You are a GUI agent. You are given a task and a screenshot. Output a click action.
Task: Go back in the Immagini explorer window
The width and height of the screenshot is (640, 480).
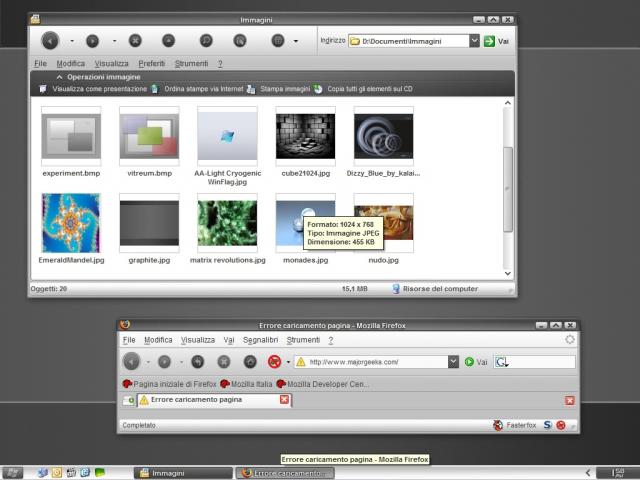click(x=50, y=40)
